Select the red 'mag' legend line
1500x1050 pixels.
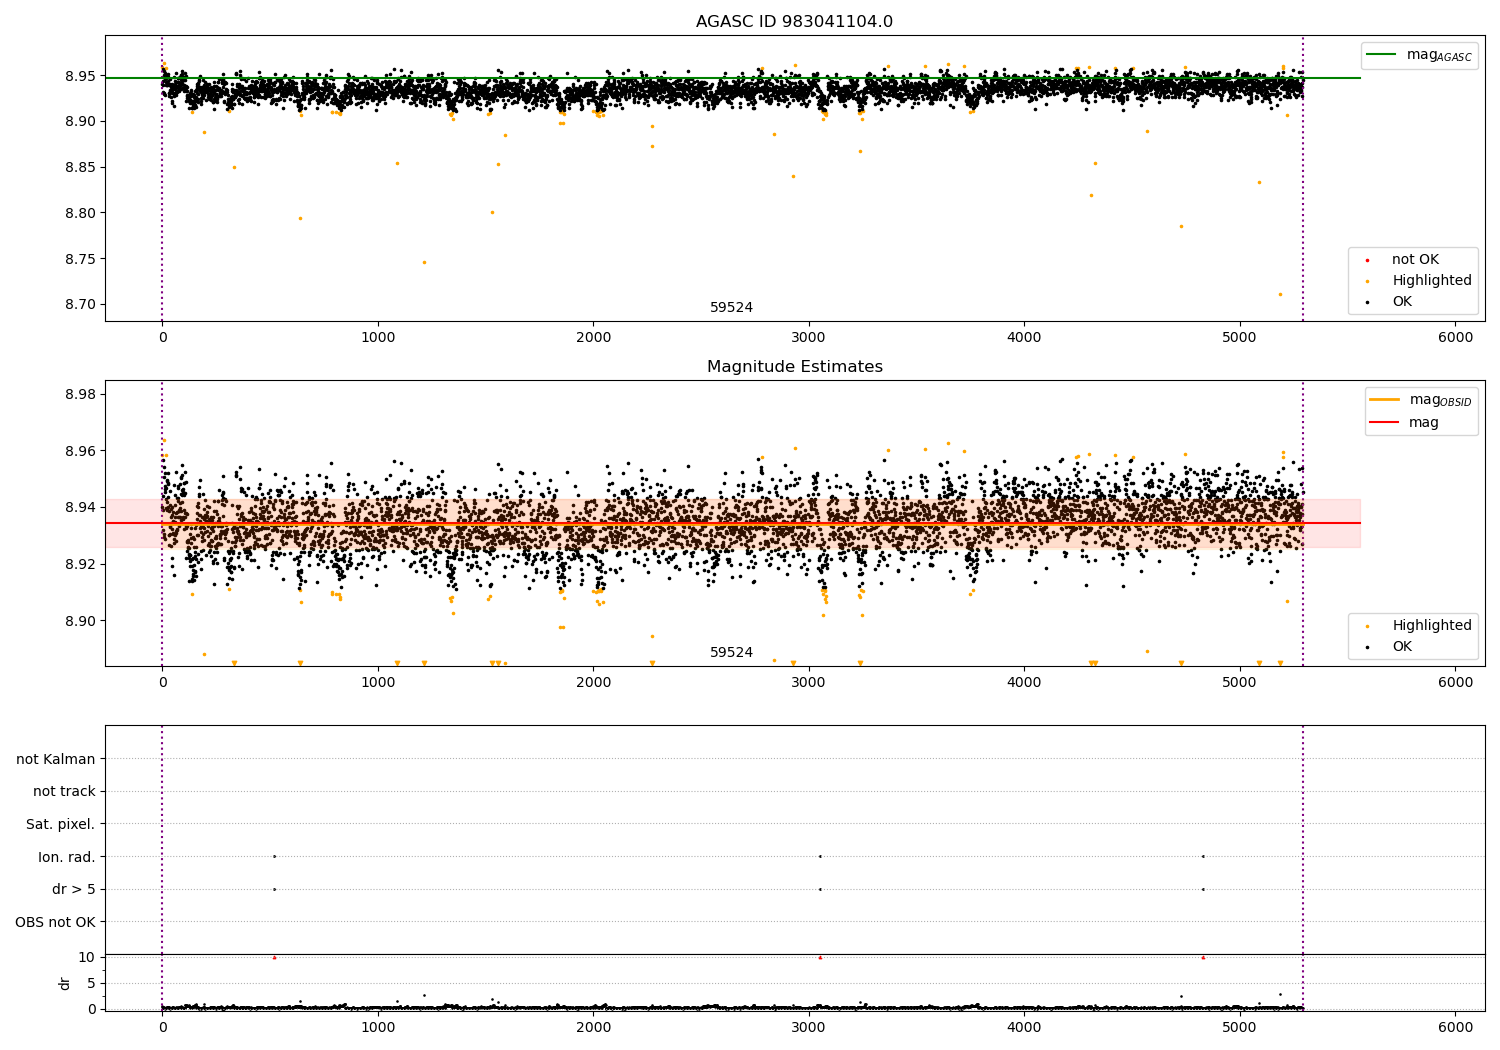[x=1385, y=423]
